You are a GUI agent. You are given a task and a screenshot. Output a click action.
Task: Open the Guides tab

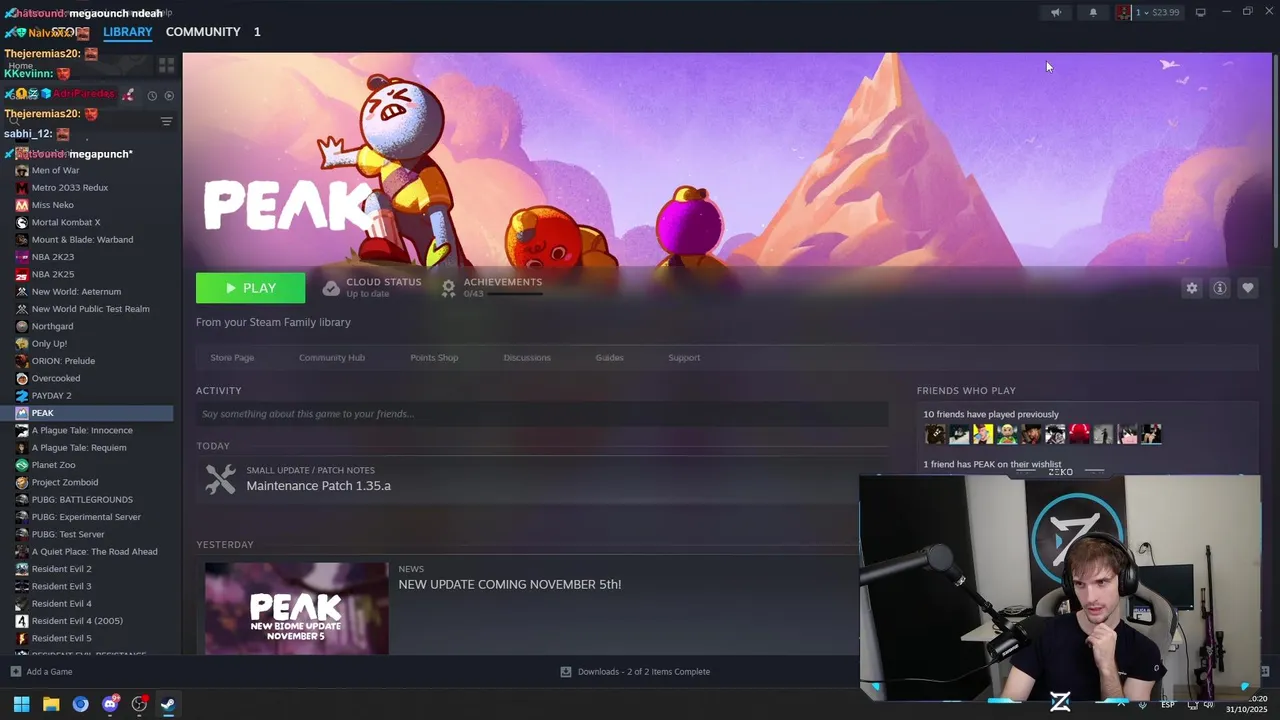click(x=609, y=358)
